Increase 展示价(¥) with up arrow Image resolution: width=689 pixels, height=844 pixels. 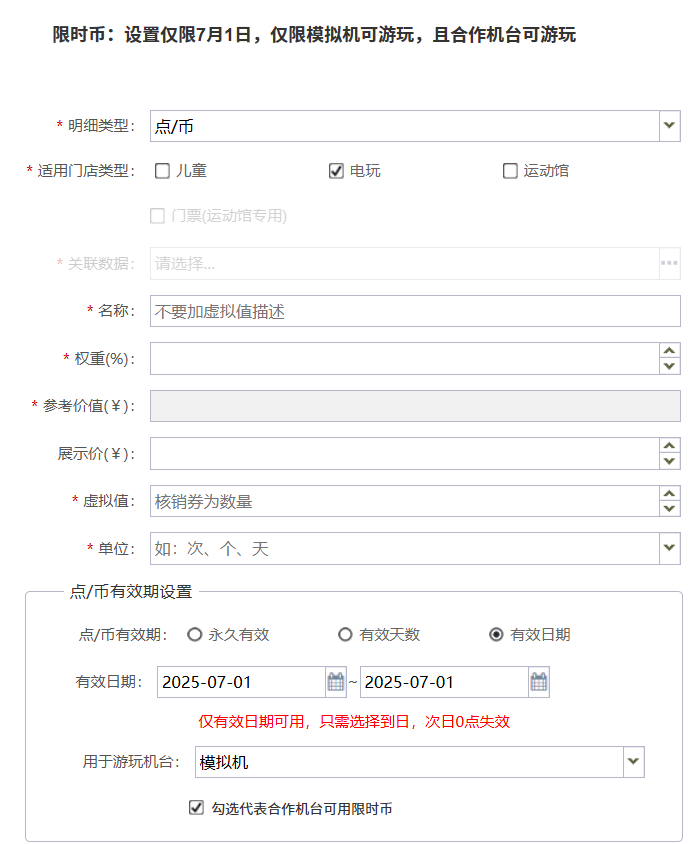670,446
